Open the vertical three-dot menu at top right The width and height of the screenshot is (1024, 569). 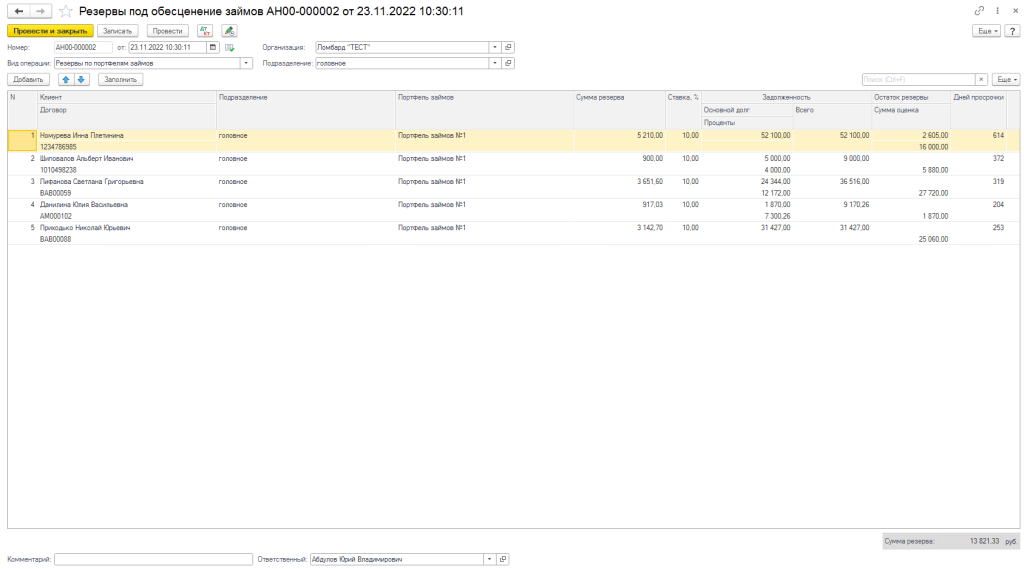coord(997,10)
